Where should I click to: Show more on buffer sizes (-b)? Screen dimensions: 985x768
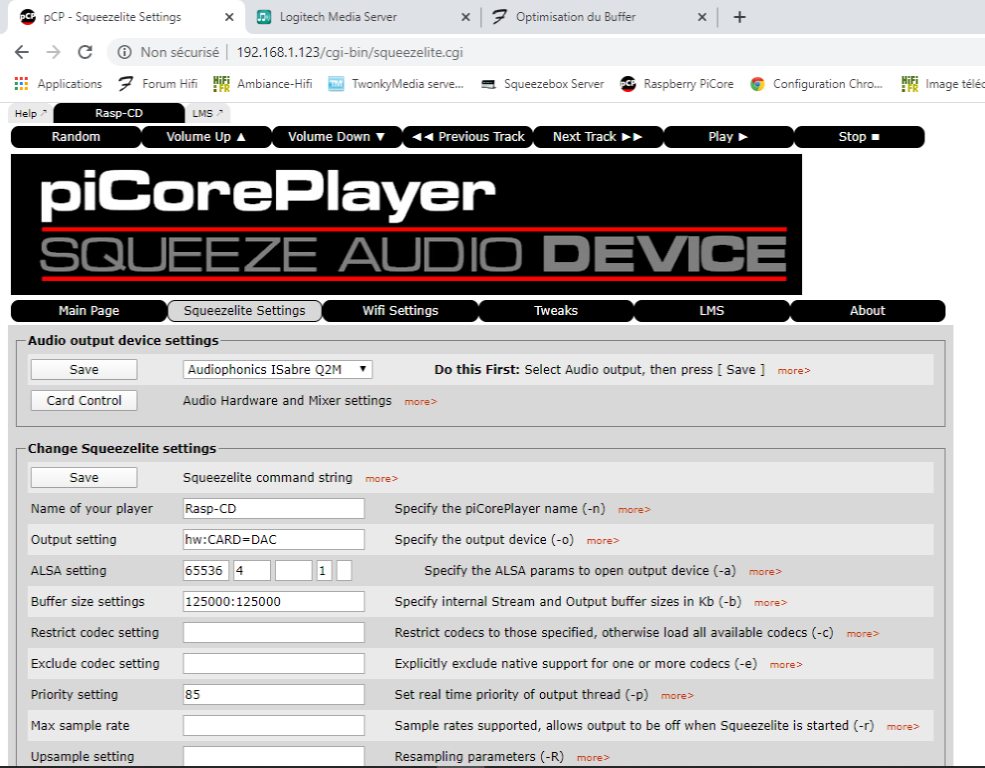tap(771, 603)
